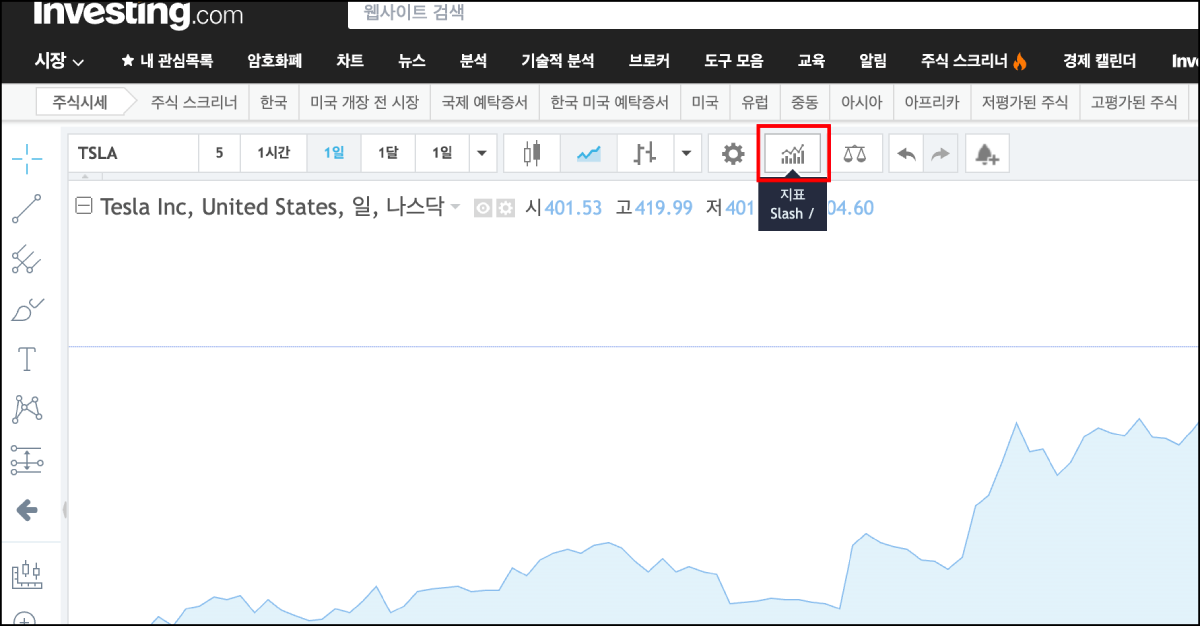This screenshot has height=626, width=1200.
Task: Open the 차트 menu
Action: 350,61
